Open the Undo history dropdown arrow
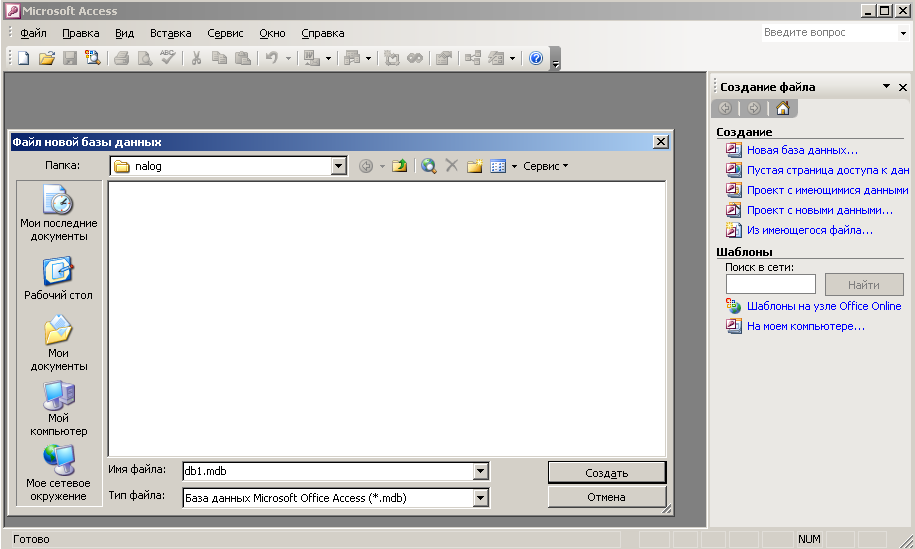This screenshot has width=915, height=549. pyautogui.click(x=288, y=58)
